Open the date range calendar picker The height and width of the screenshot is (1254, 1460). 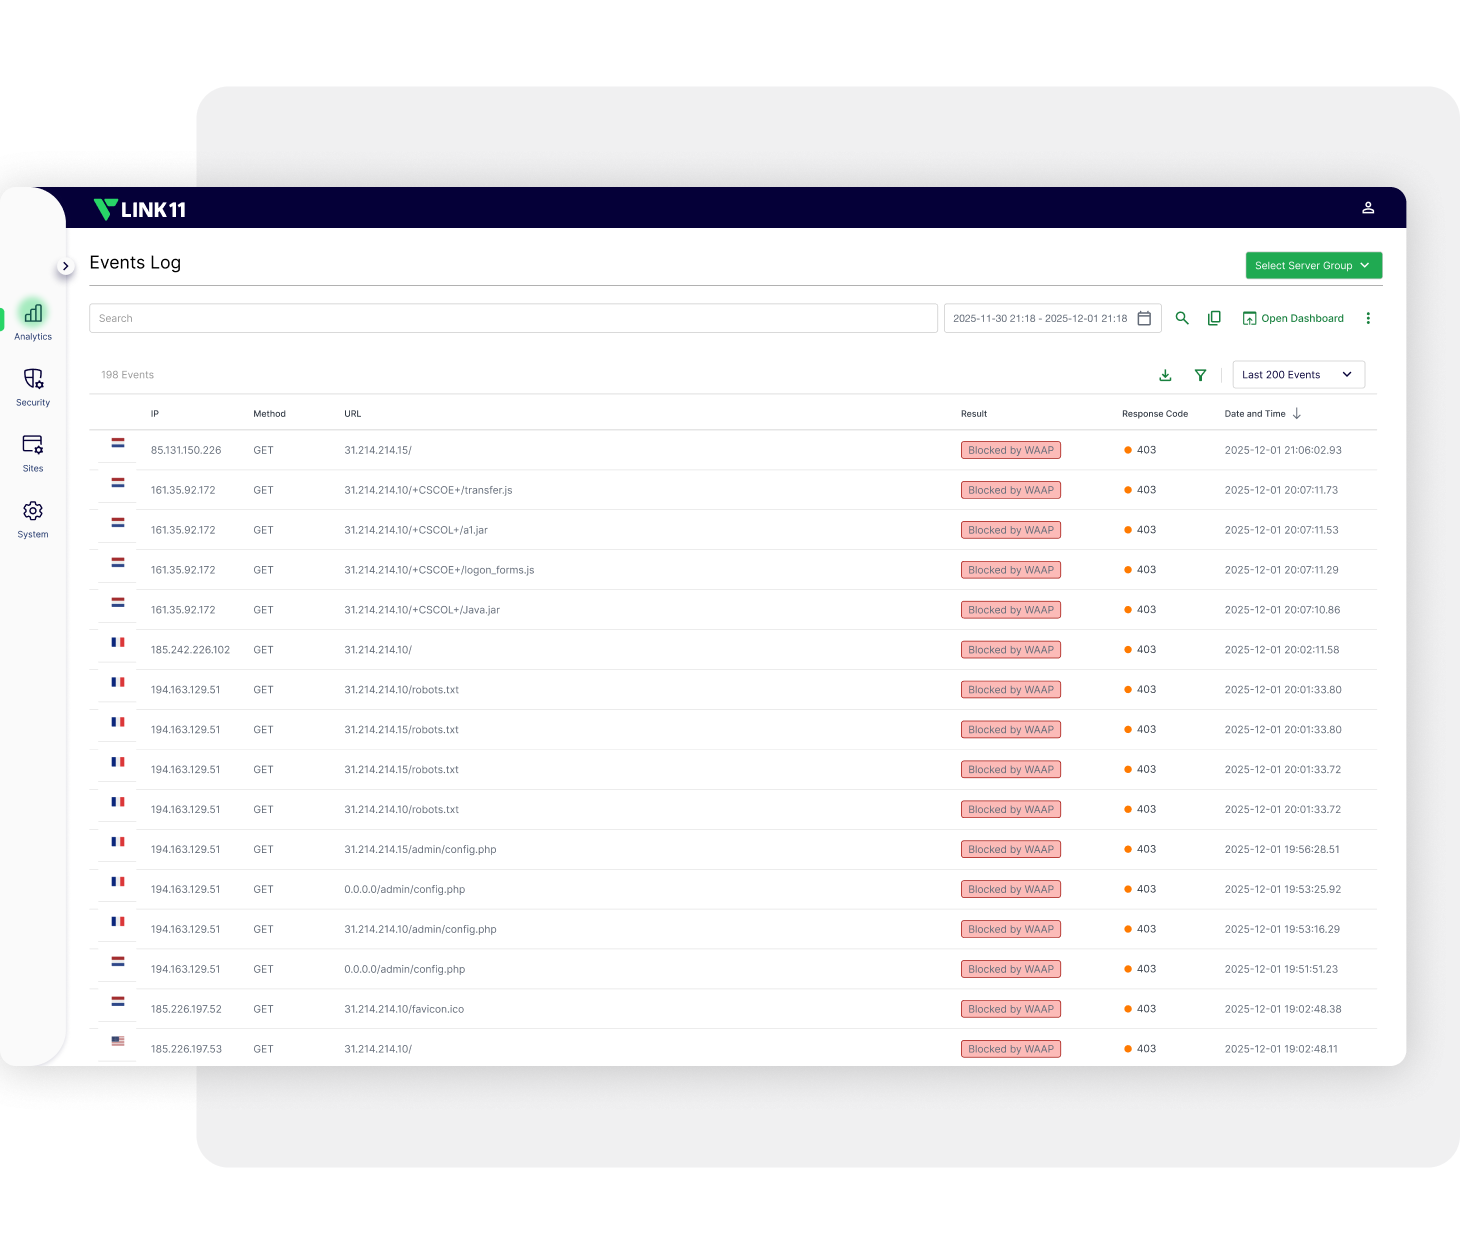[x=1144, y=318]
